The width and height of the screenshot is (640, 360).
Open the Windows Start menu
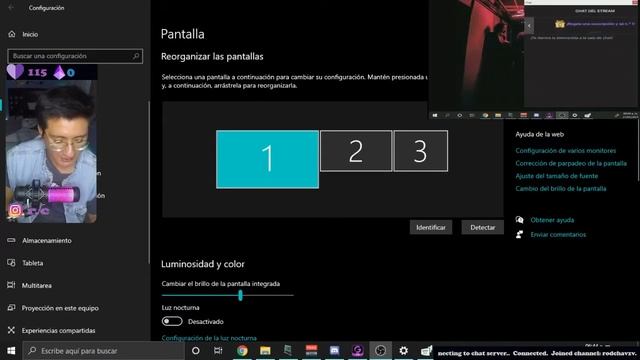[11, 351]
